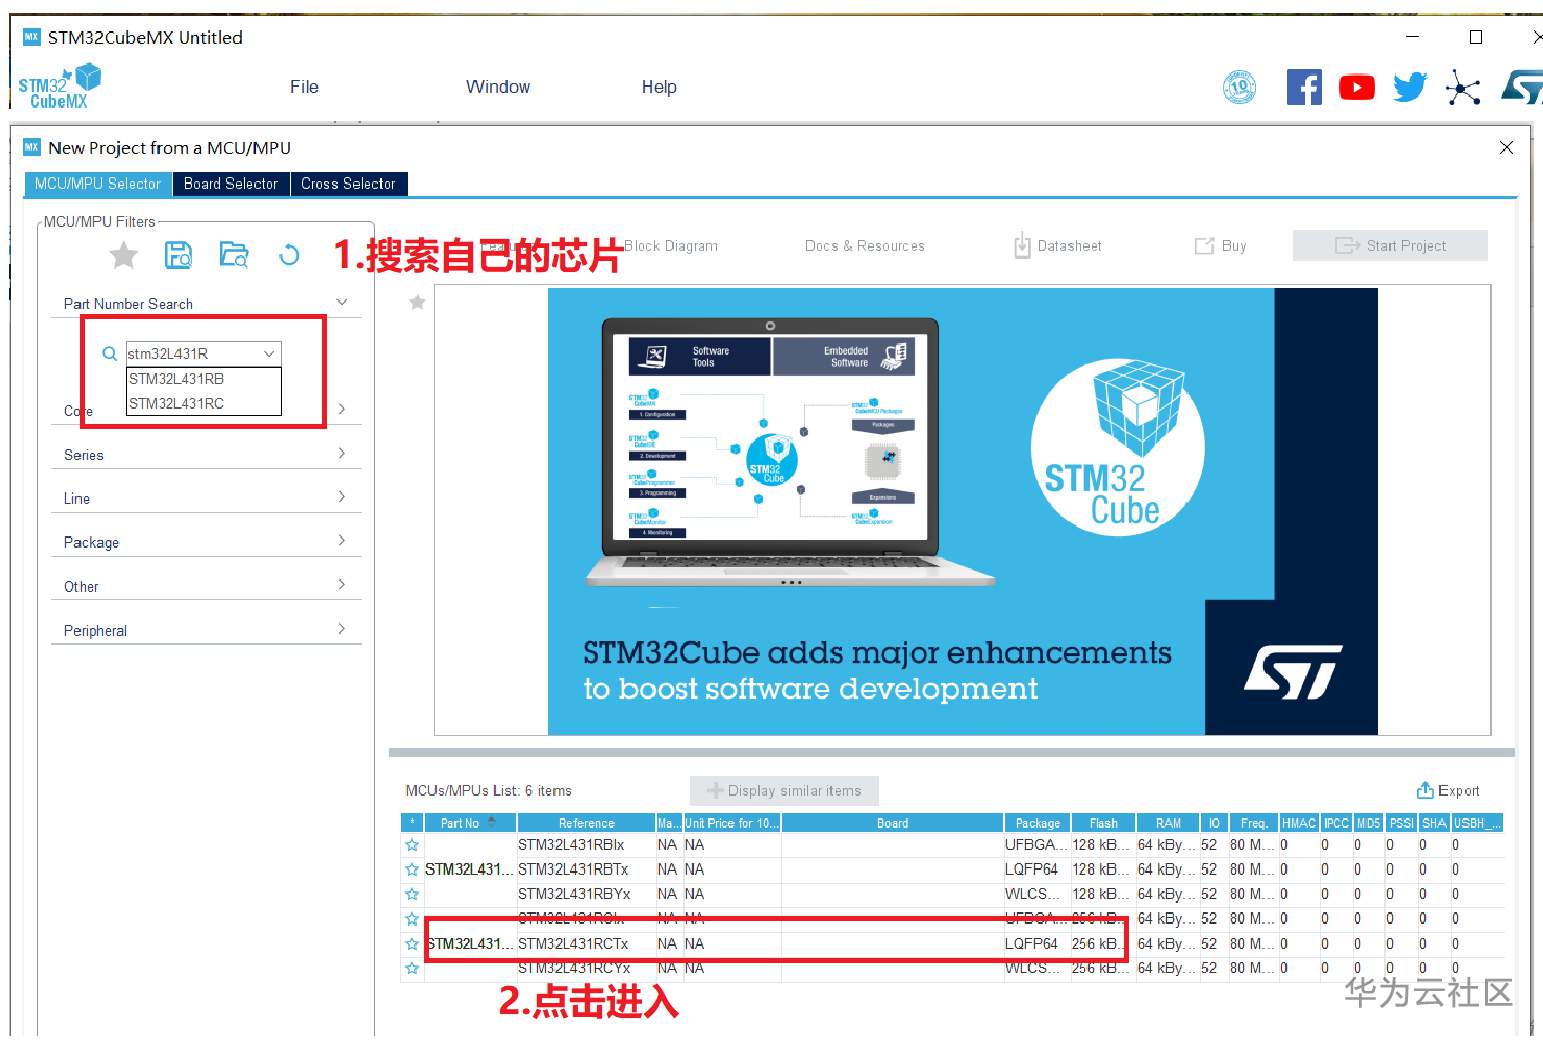The image size is (1543, 1047).
Task: Click the gray star beside the STM32Cube banner
Action: click(417, 302)
